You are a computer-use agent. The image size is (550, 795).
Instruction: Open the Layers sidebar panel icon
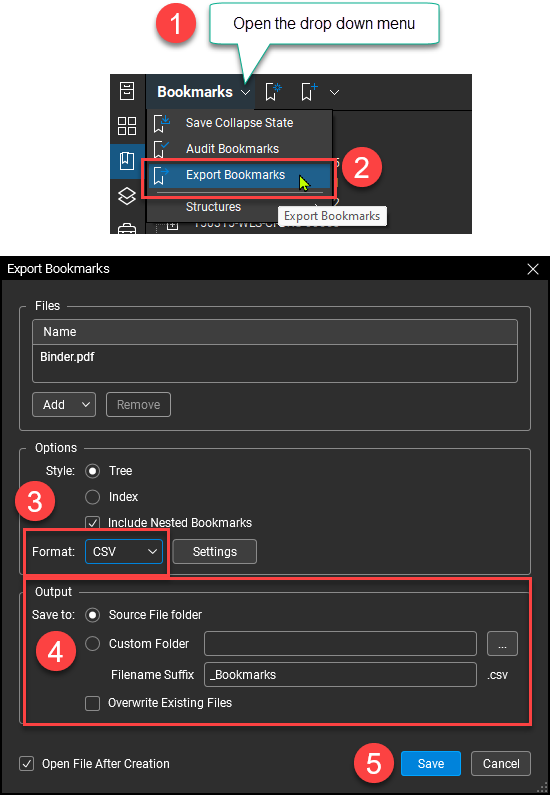coord(127,196)
